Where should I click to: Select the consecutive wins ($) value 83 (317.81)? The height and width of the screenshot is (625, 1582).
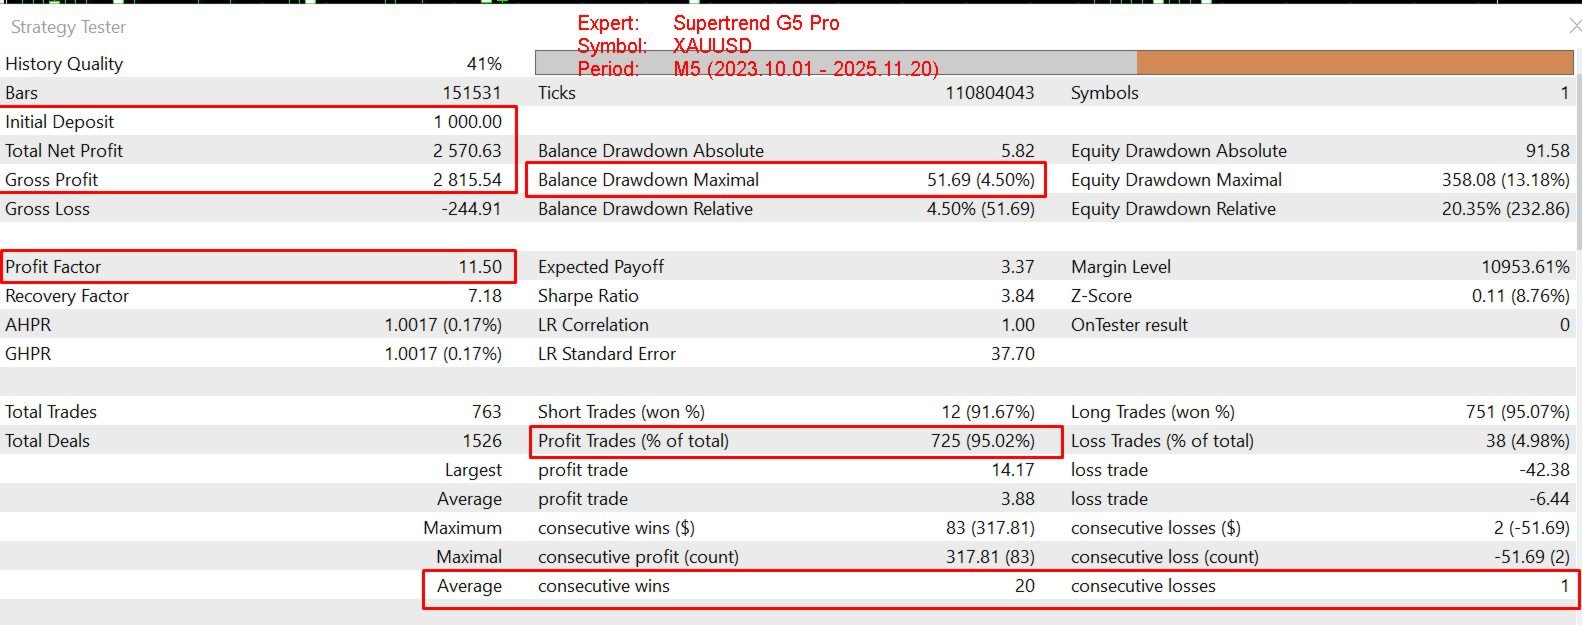[990, 528]
